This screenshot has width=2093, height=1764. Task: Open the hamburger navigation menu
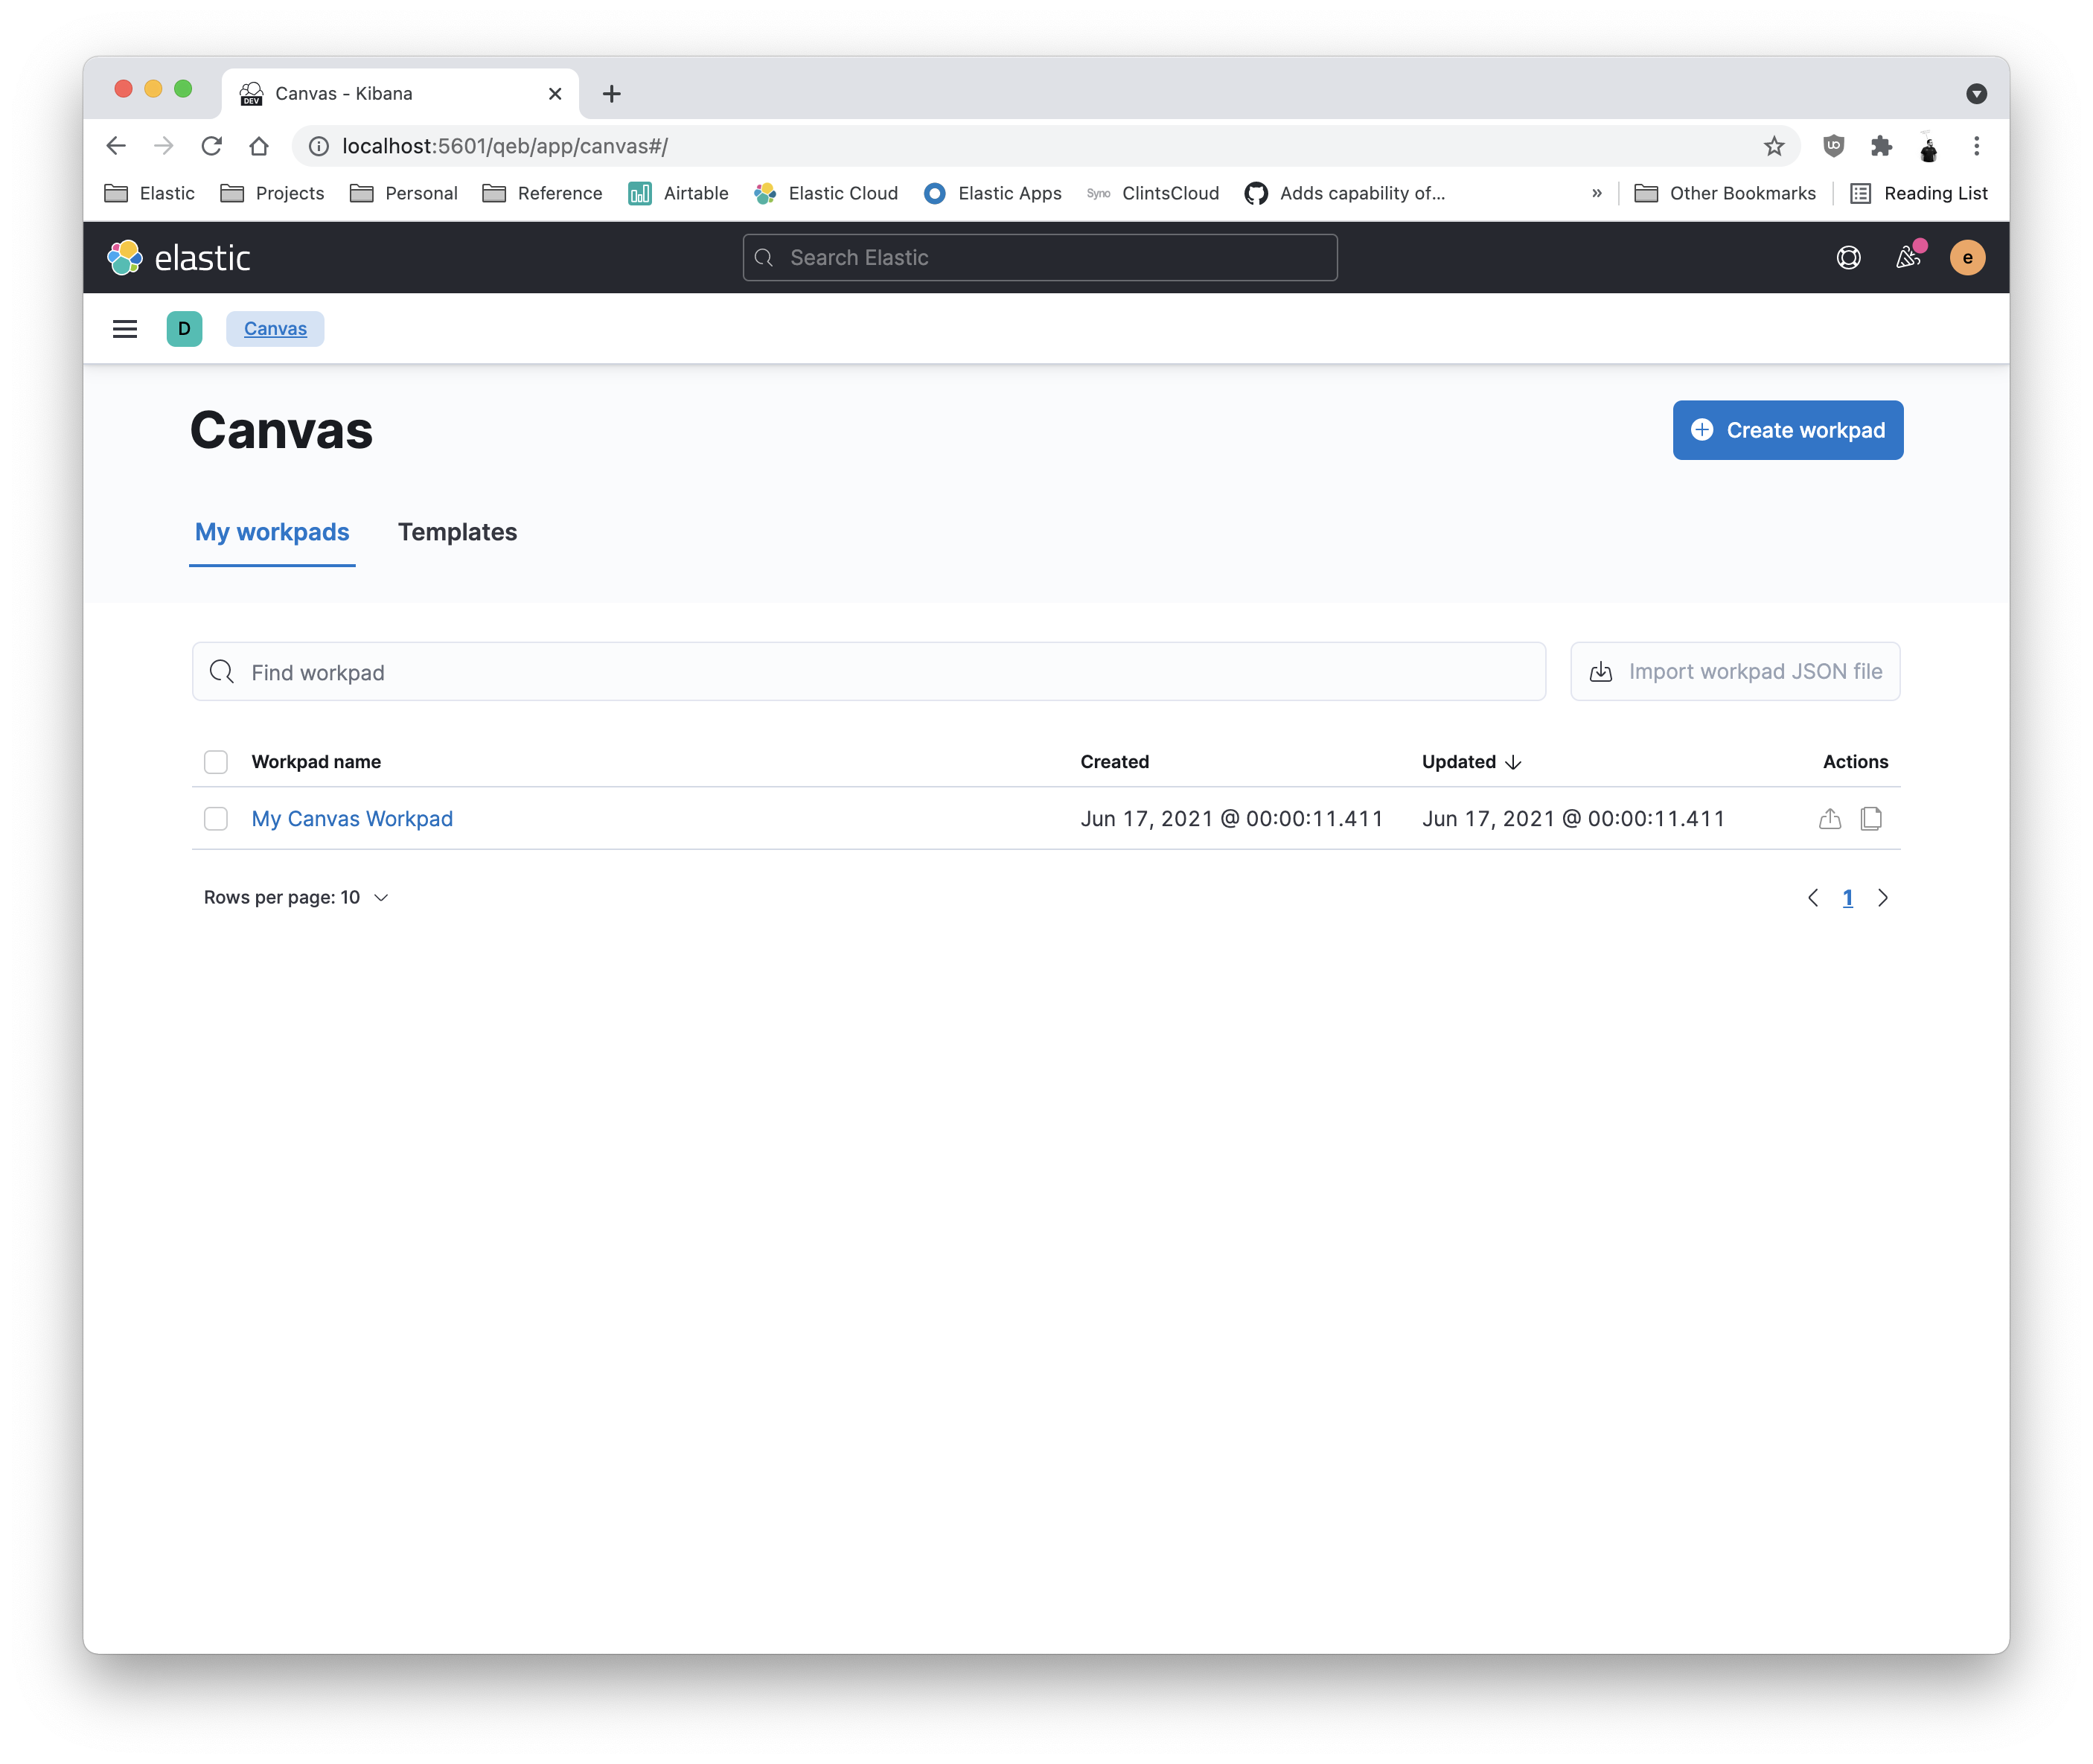click(124, 329)
